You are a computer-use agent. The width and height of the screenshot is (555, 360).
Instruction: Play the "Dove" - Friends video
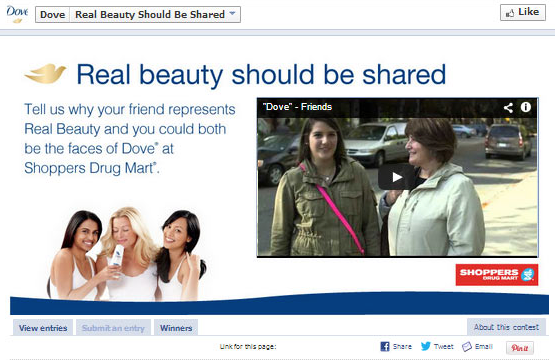point(397,177)
